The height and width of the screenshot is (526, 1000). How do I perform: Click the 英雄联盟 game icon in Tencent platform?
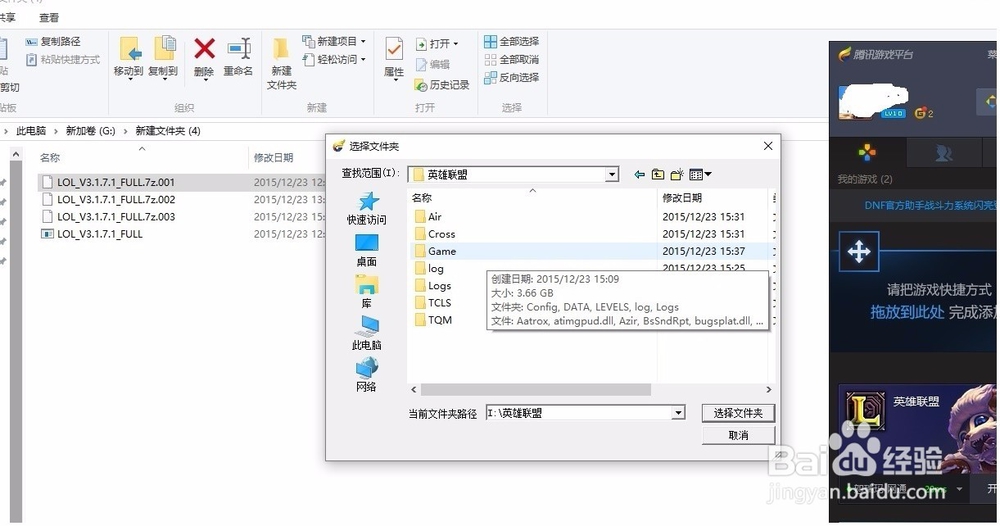click(x=865, y=410)
